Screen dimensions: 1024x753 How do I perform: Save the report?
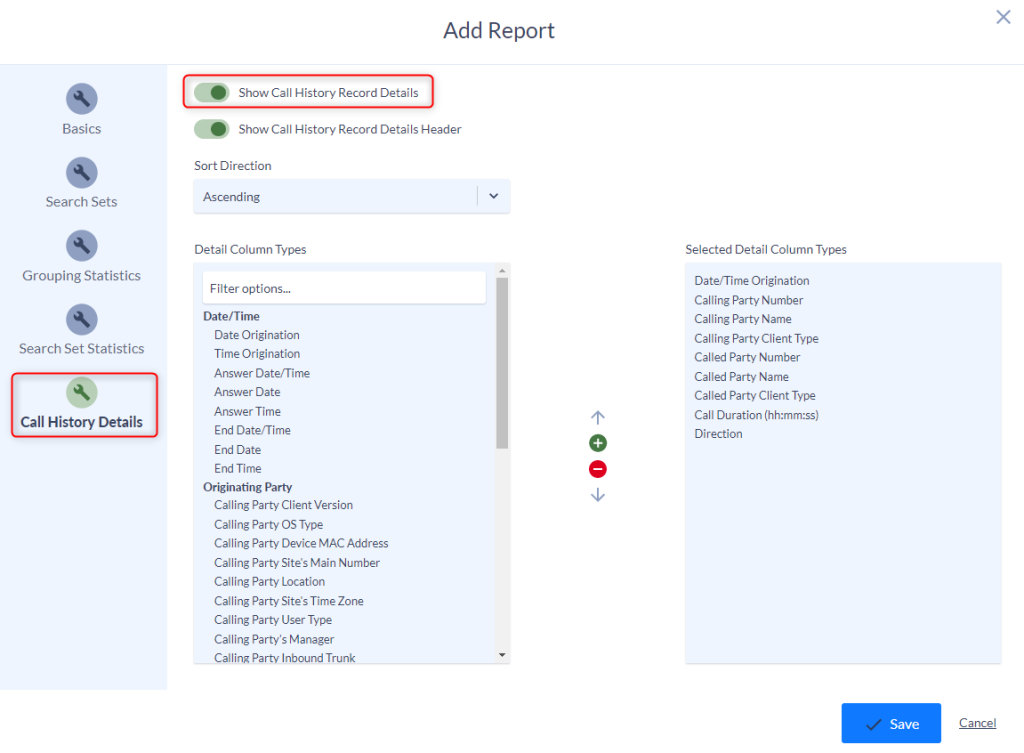tap(891, 724)
